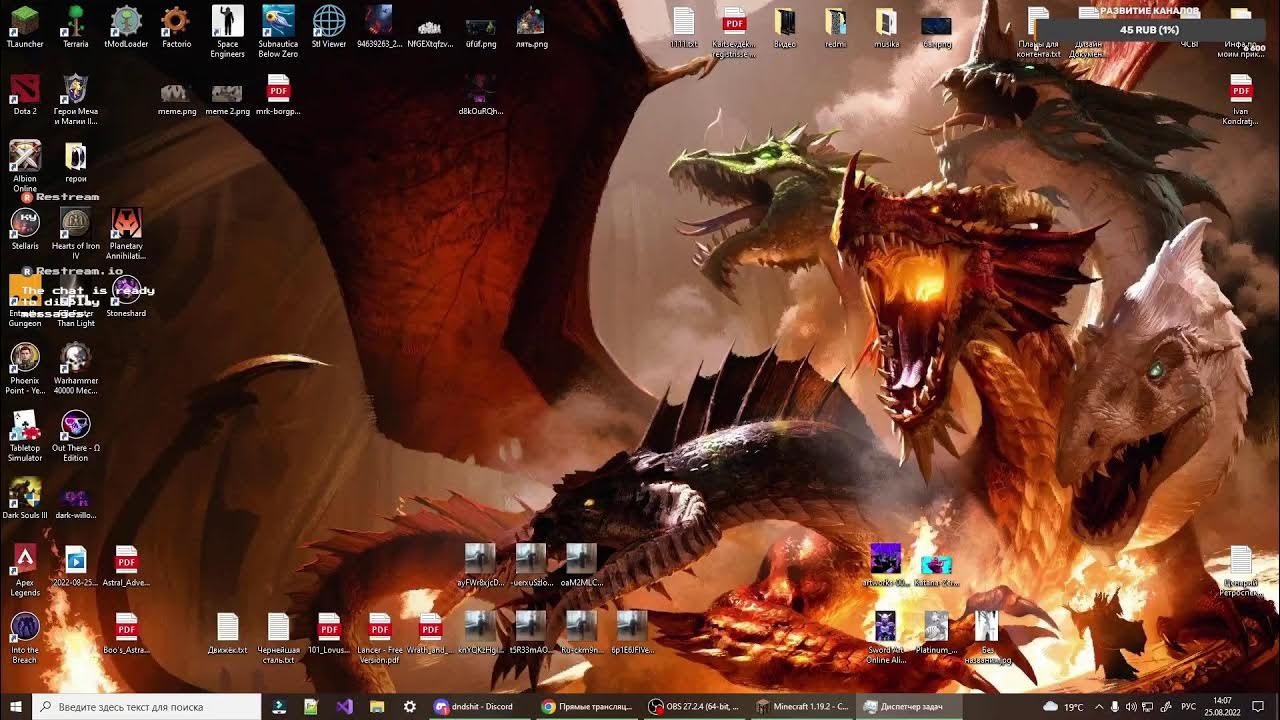Open the redmi folder
Image resolution: width=1280 pixels, height=720 pixels.
[x=836, y=27]
